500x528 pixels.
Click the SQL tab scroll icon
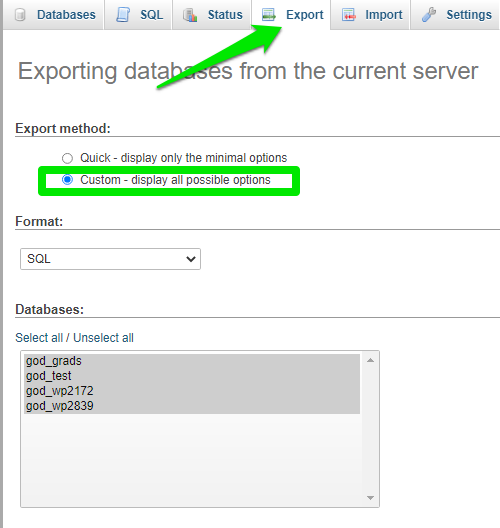click(x=123, y=15)
